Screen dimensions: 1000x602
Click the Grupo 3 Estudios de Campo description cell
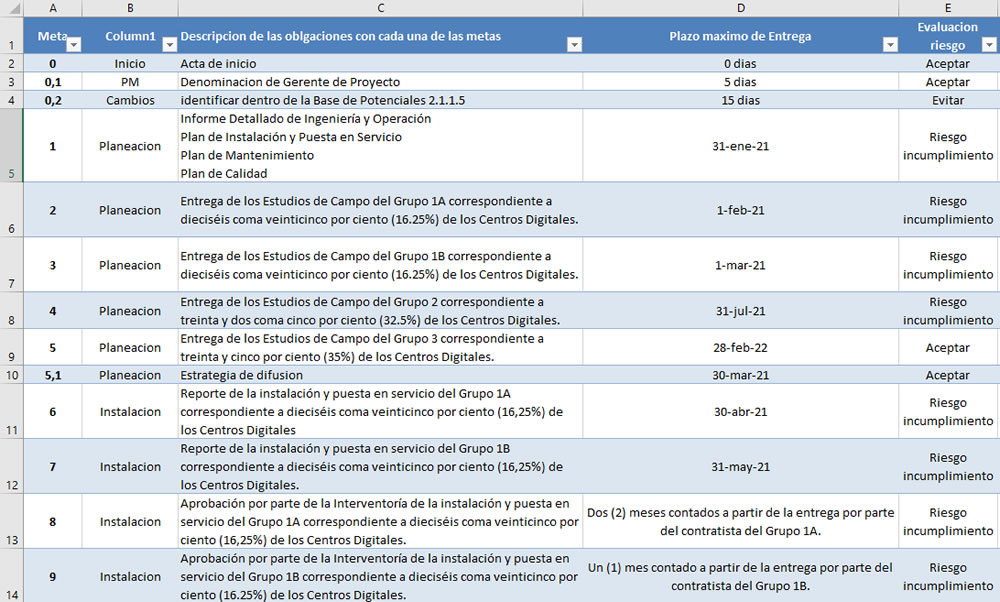[380, 348]
